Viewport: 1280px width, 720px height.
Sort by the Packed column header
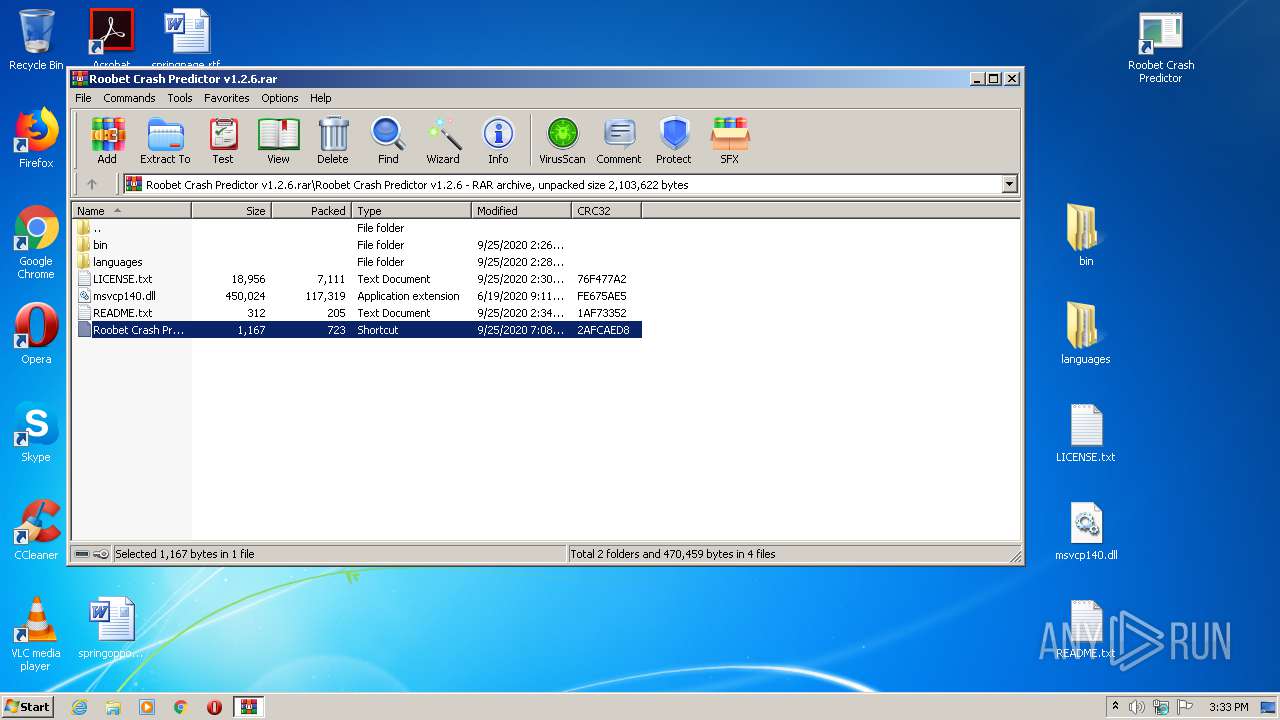pos(311,211)
